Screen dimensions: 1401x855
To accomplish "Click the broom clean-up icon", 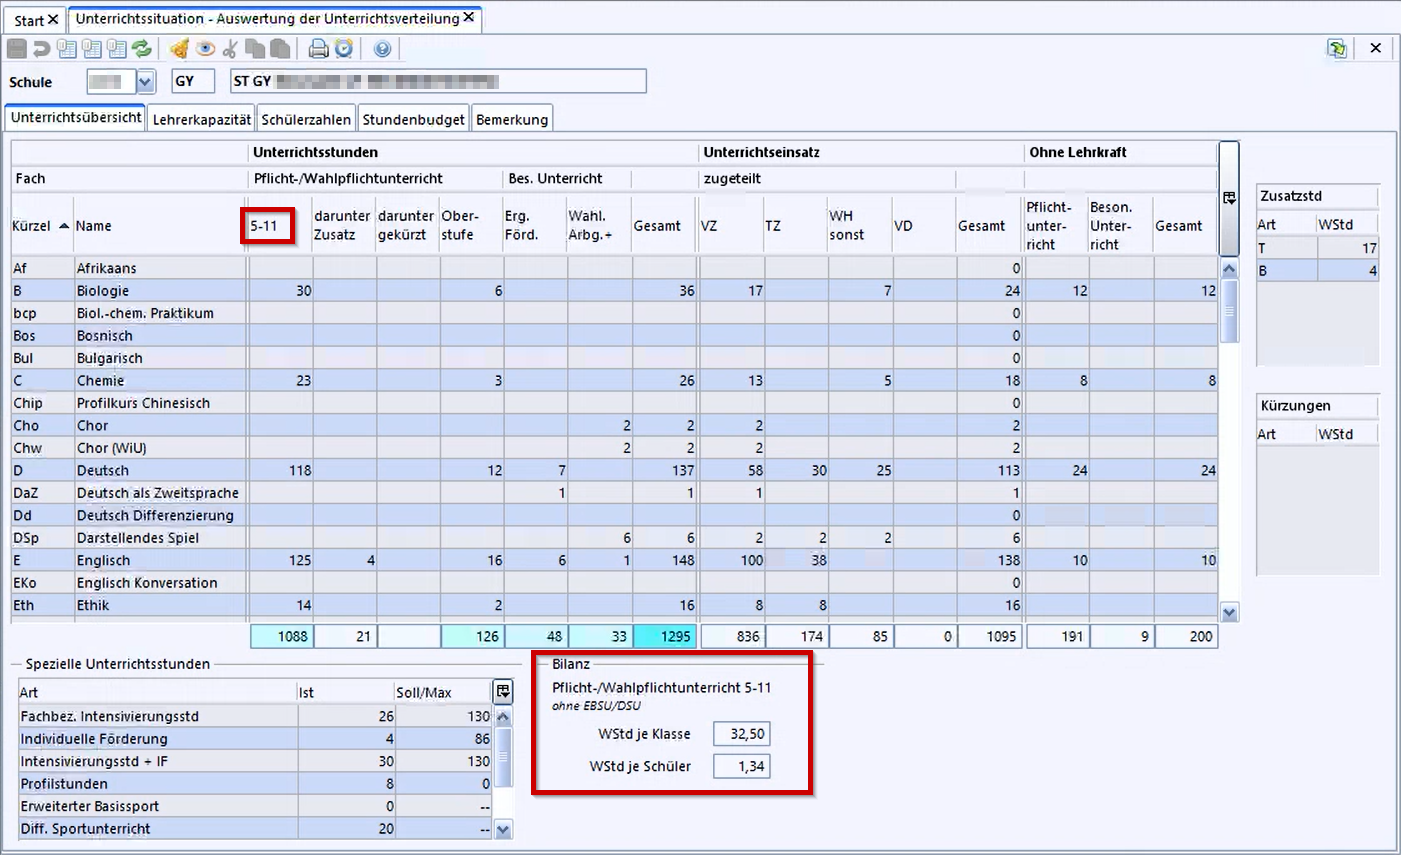I will 180,48.
